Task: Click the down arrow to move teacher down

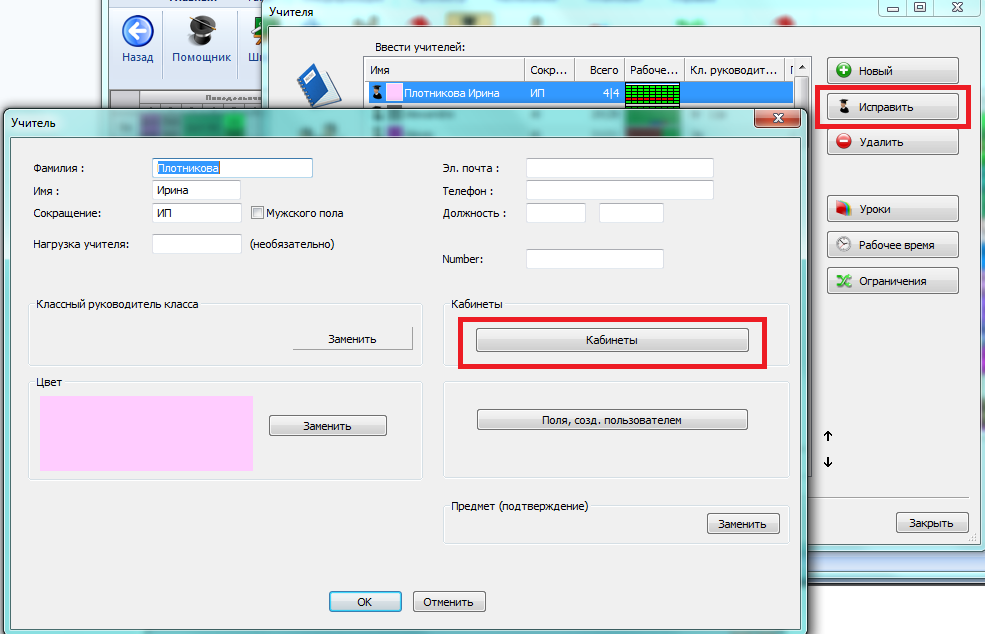Action: (x=828, y=462)
